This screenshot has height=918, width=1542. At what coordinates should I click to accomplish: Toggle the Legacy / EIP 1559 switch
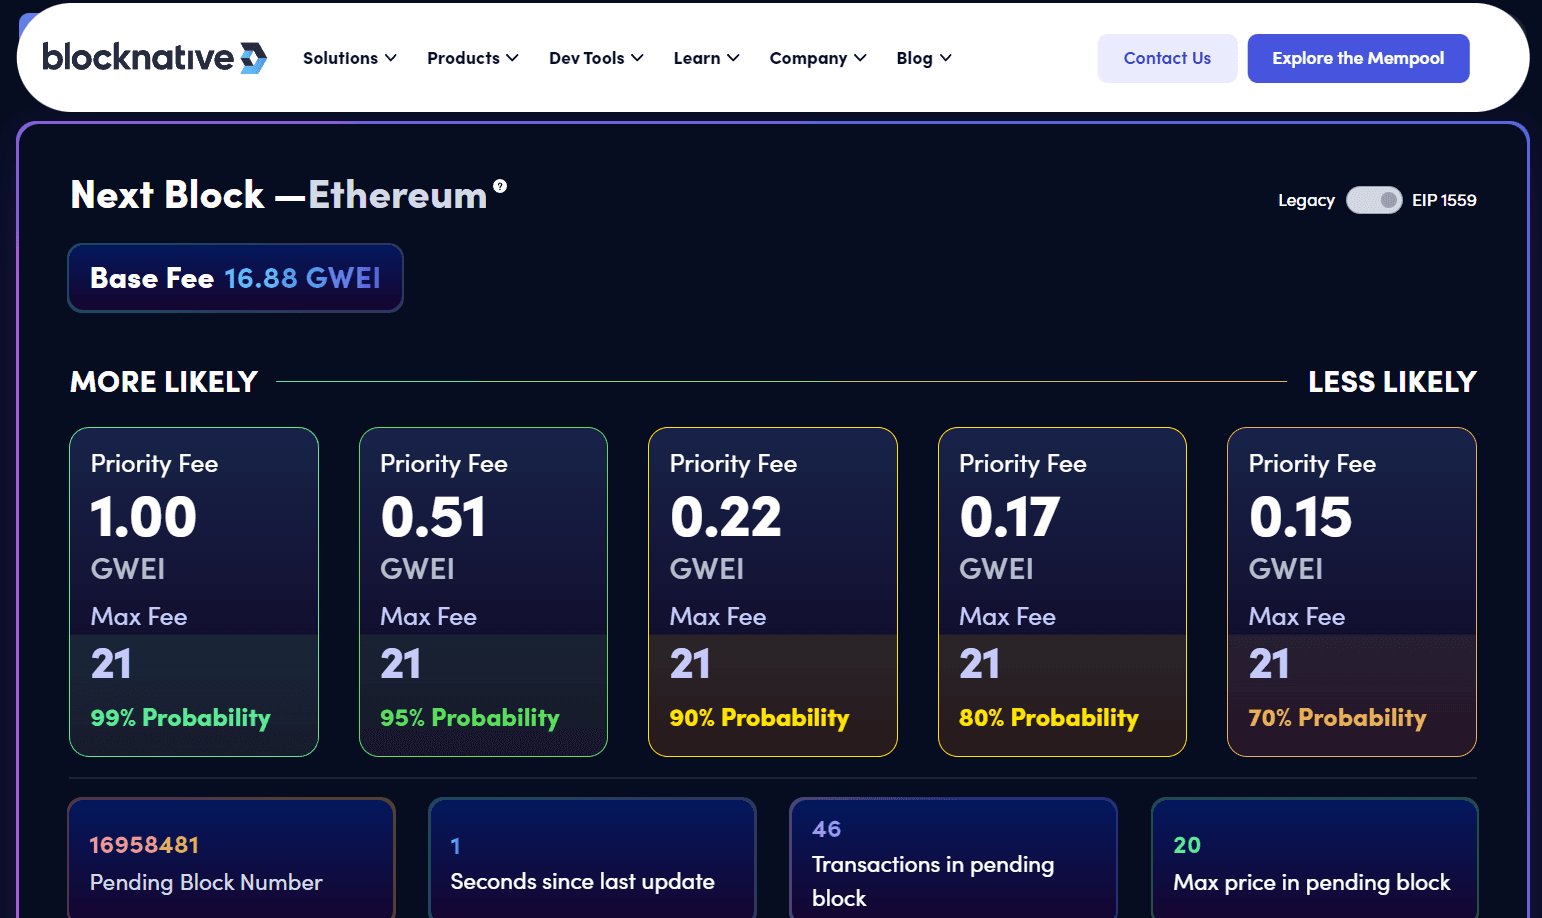pyautogui.click(x=1374, y=200)
